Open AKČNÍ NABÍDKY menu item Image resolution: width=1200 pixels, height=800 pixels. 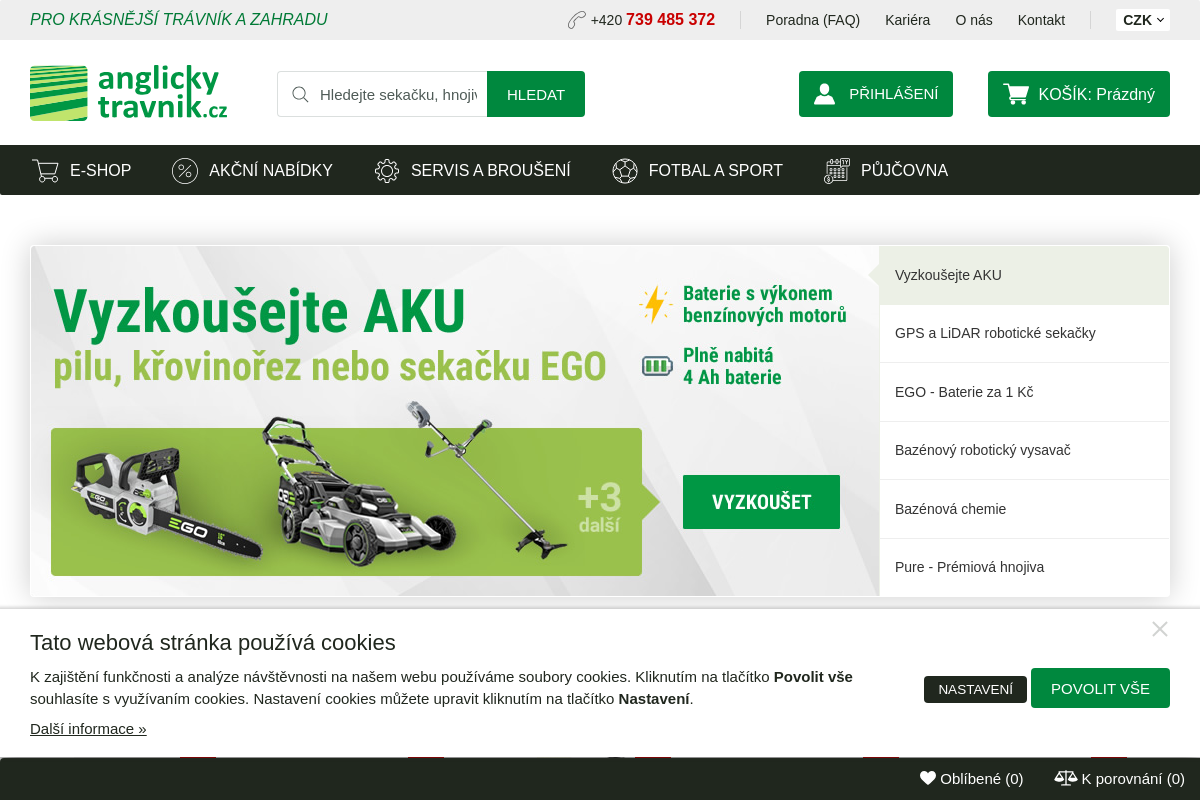pyautogui.click(x=252, y=170)
